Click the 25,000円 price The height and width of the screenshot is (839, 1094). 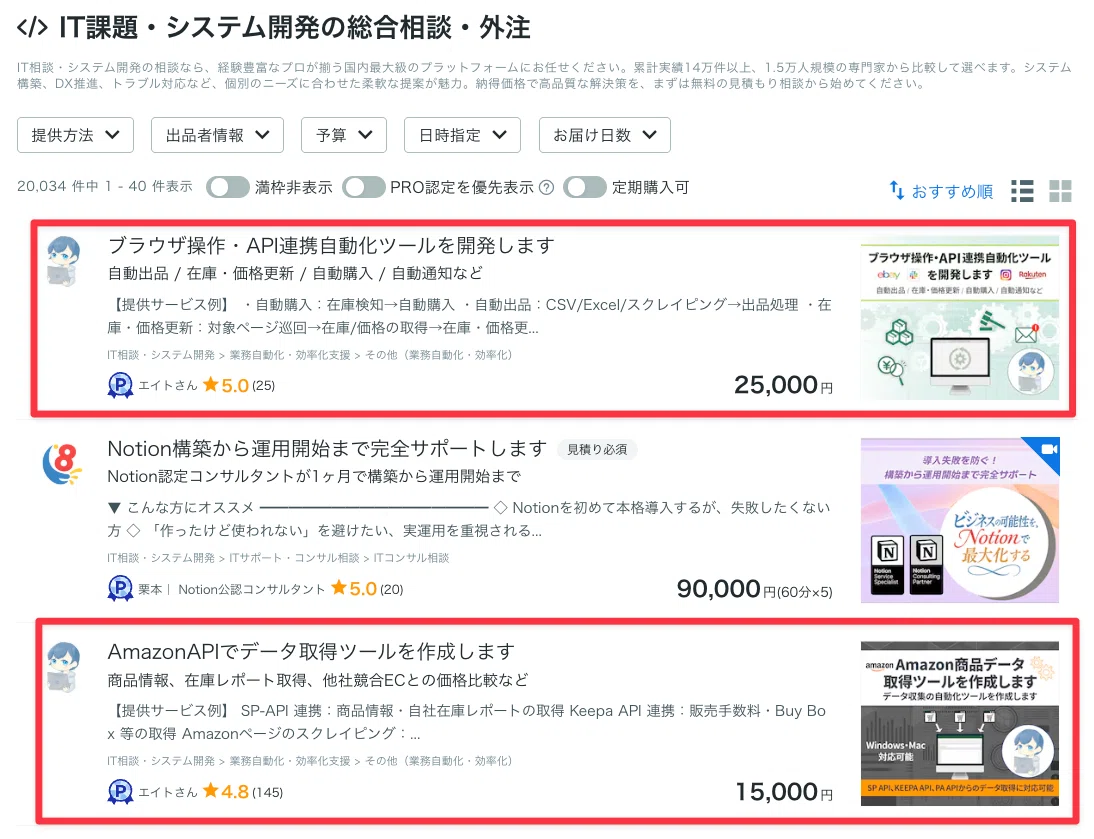coord(783,385)
